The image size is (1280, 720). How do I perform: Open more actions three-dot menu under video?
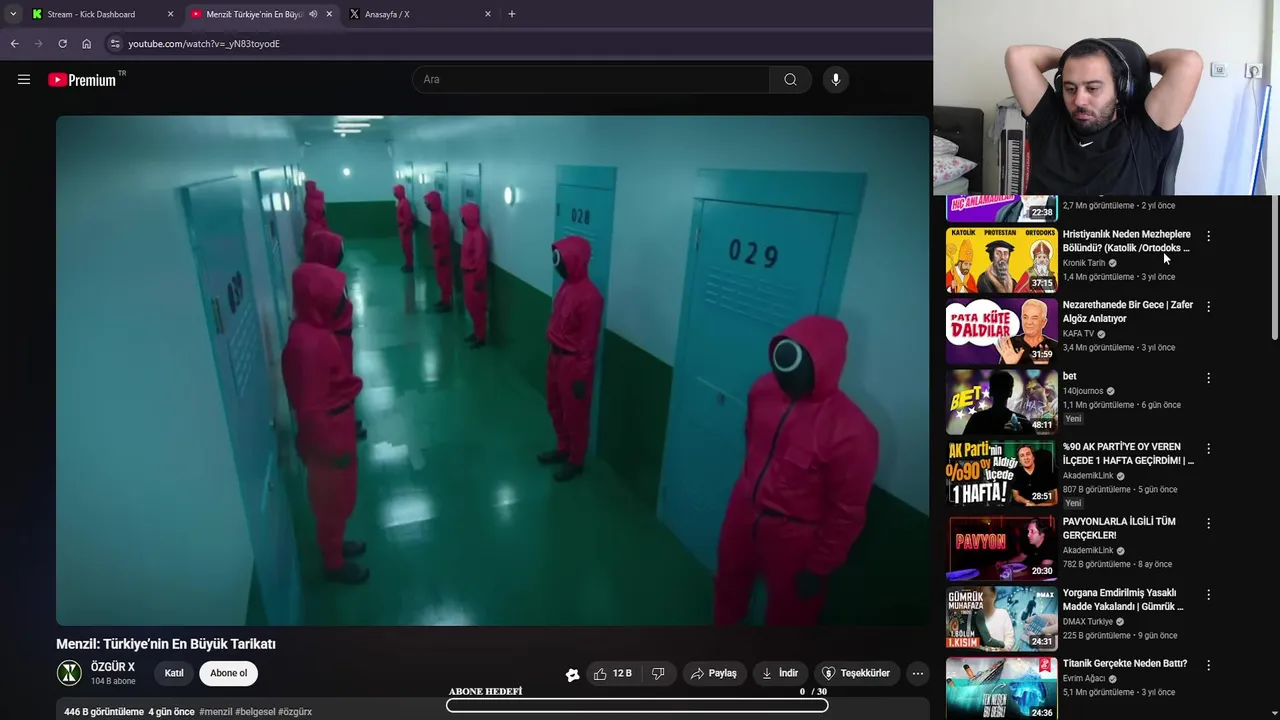(x=917, y=673)
